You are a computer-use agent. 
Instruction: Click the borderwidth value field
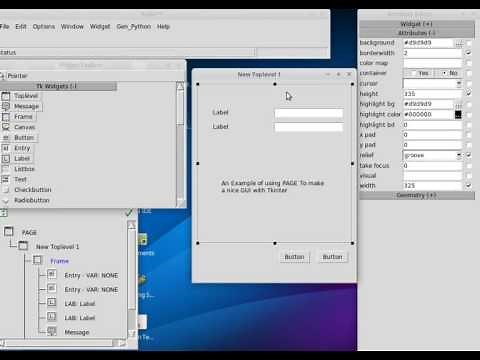tap(433, 53)
